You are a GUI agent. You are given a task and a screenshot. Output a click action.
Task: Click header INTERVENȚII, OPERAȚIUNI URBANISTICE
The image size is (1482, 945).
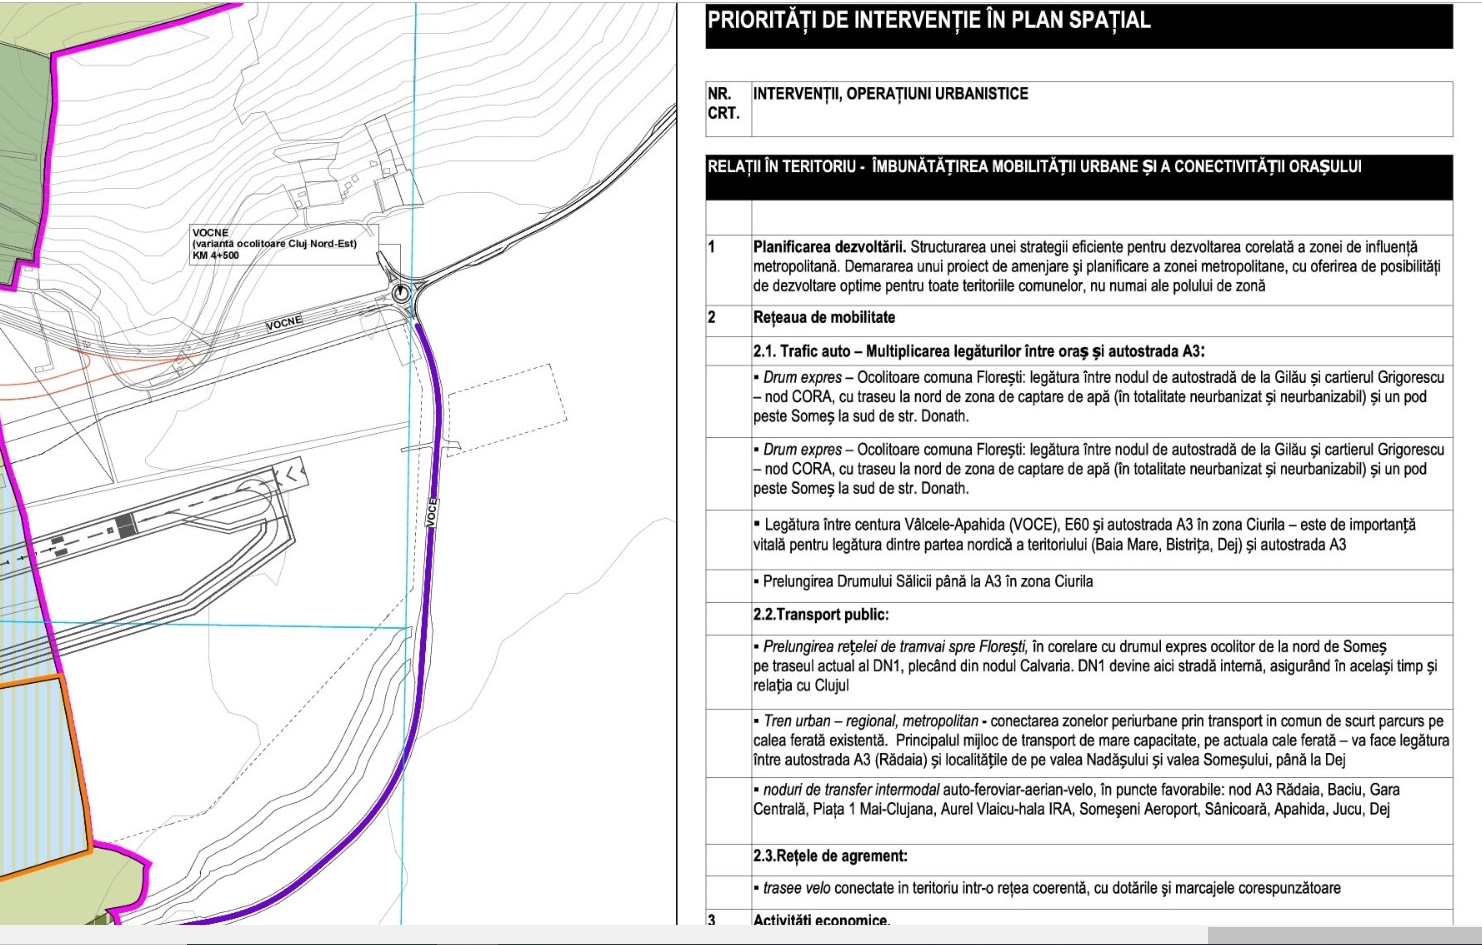click(890, 94)
